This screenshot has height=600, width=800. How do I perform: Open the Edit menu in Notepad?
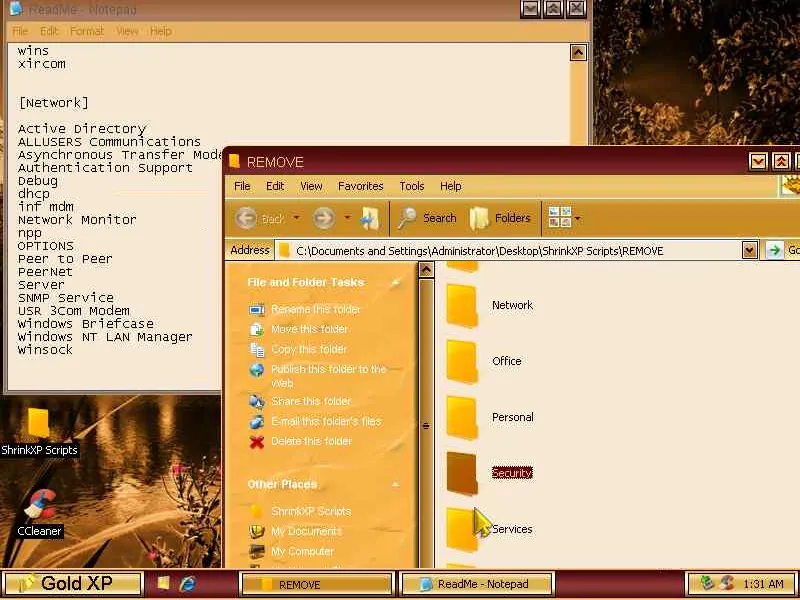click(x=49, y=31)
